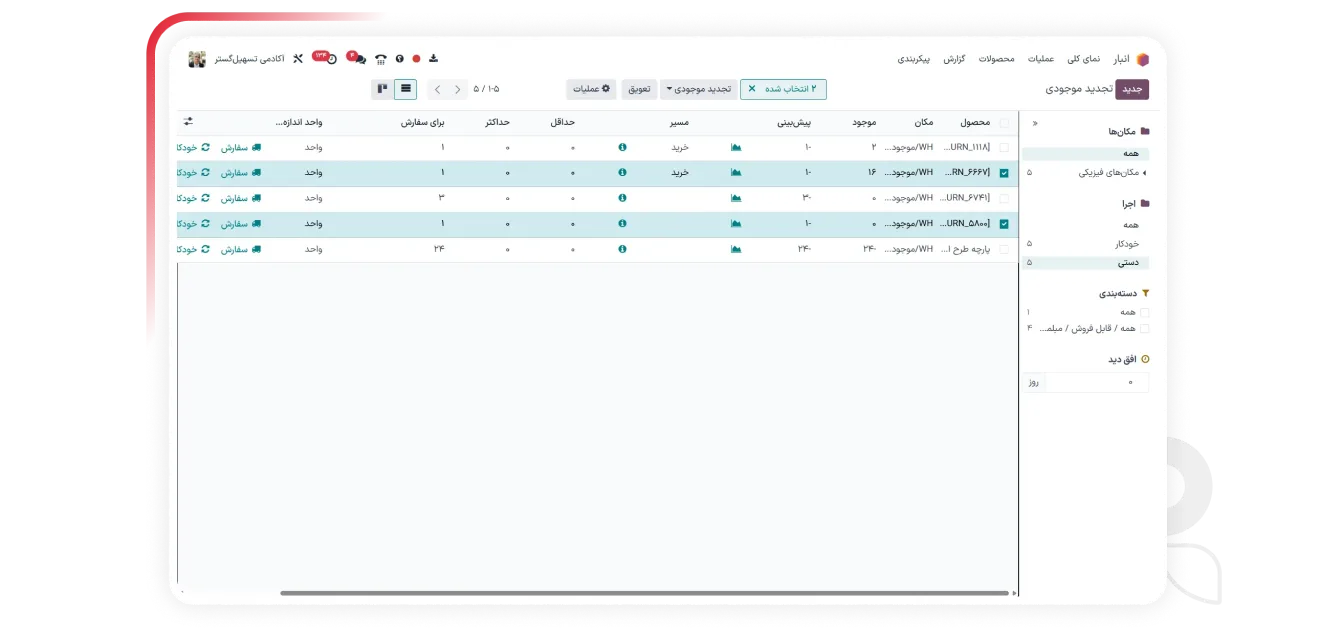Click the download icon in top bar
1320x641 pixels.
pos(434,58)
